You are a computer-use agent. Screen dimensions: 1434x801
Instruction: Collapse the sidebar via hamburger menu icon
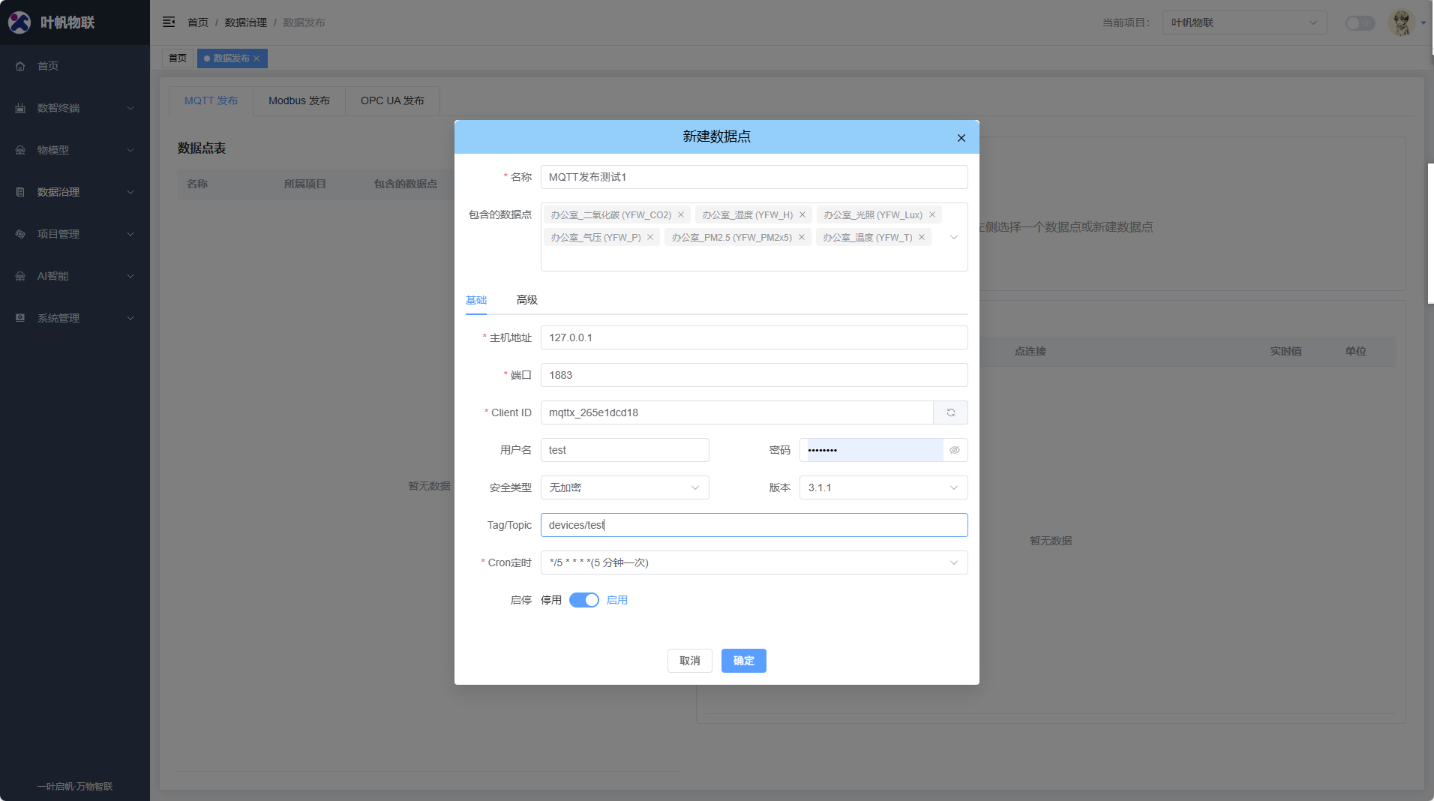[x=168, y=21]
